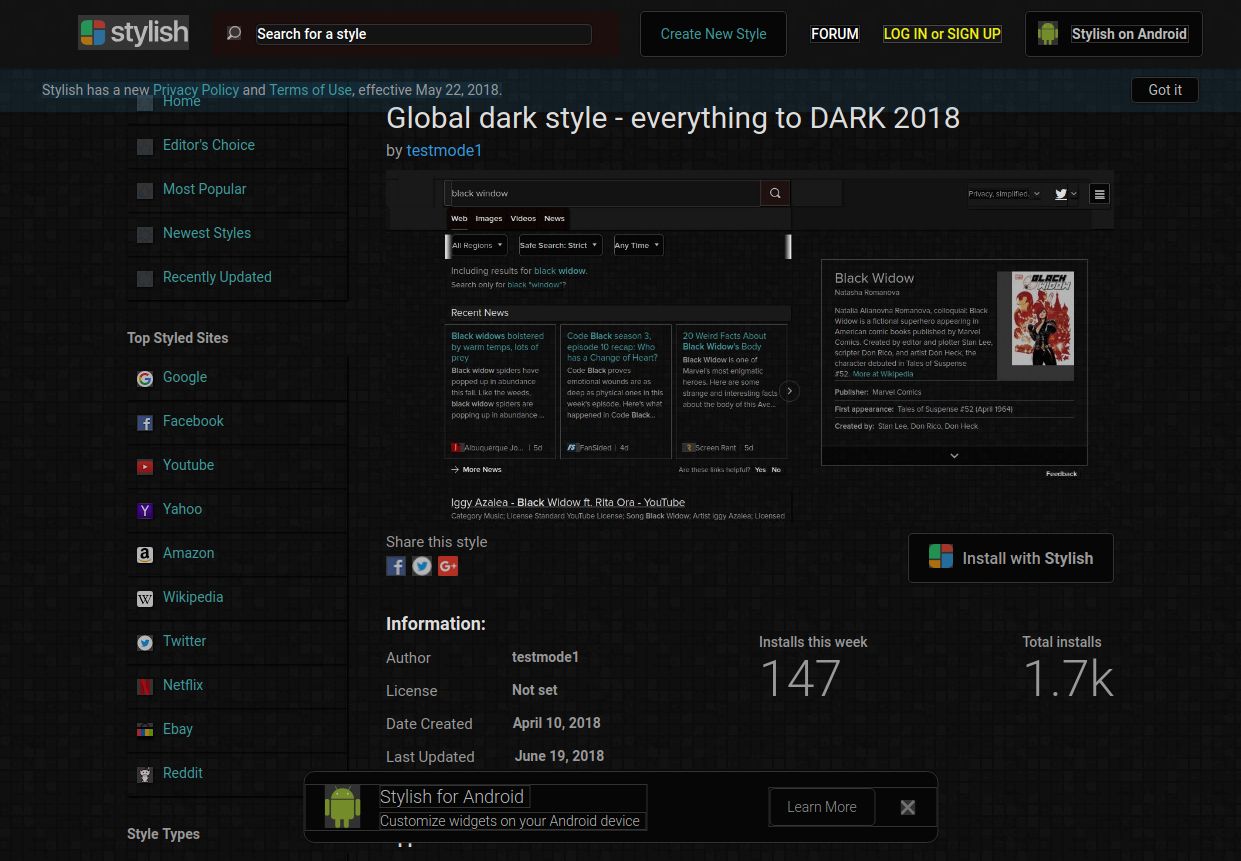Click the Netflix sidebar icon
The height and width of the screenshot is (861, 1241).
coord(145,686)
